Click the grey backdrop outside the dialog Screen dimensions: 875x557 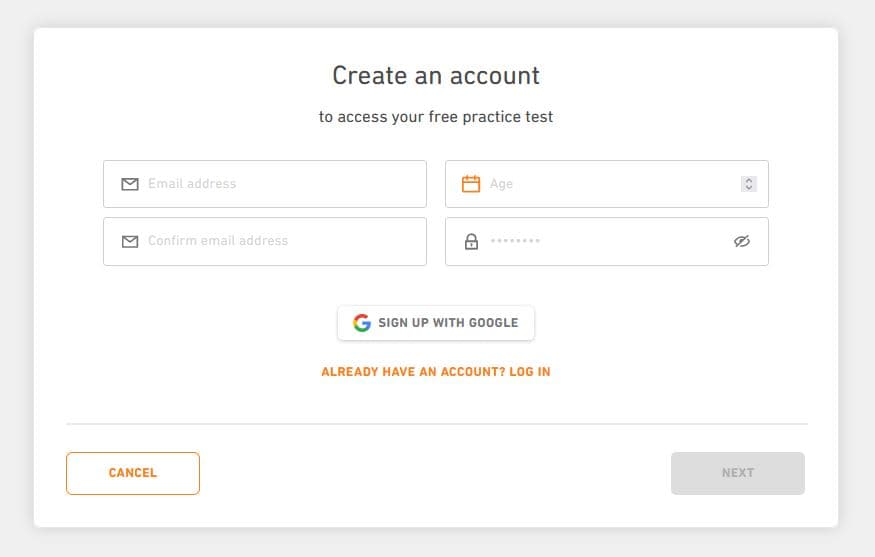[x=16, y=279]
